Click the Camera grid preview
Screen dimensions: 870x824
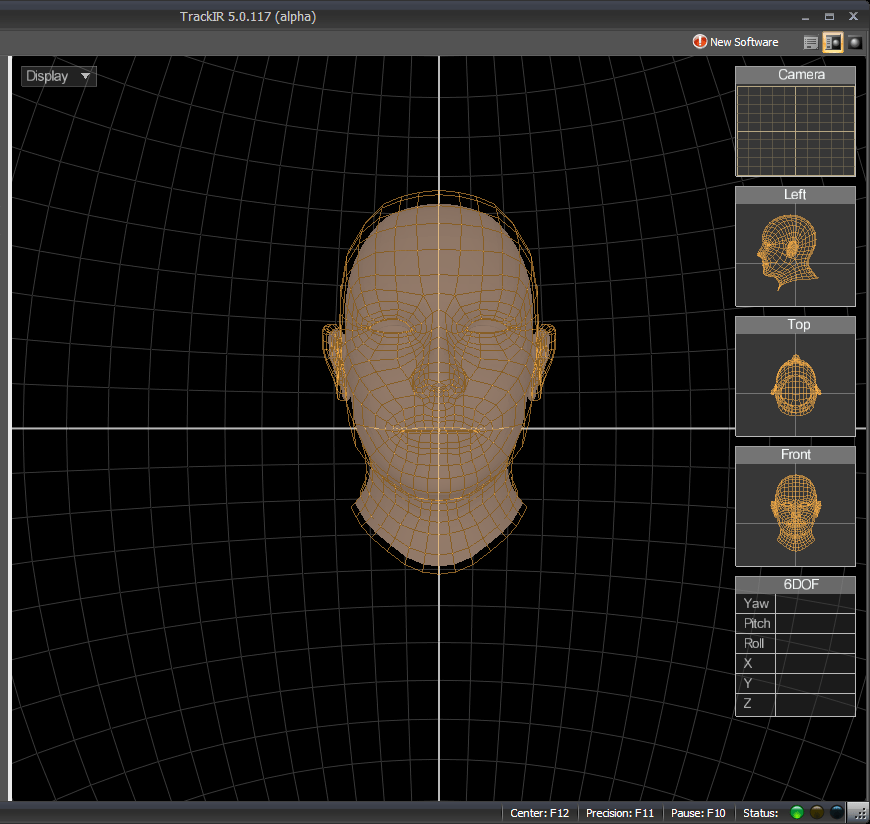click(795, 131)
